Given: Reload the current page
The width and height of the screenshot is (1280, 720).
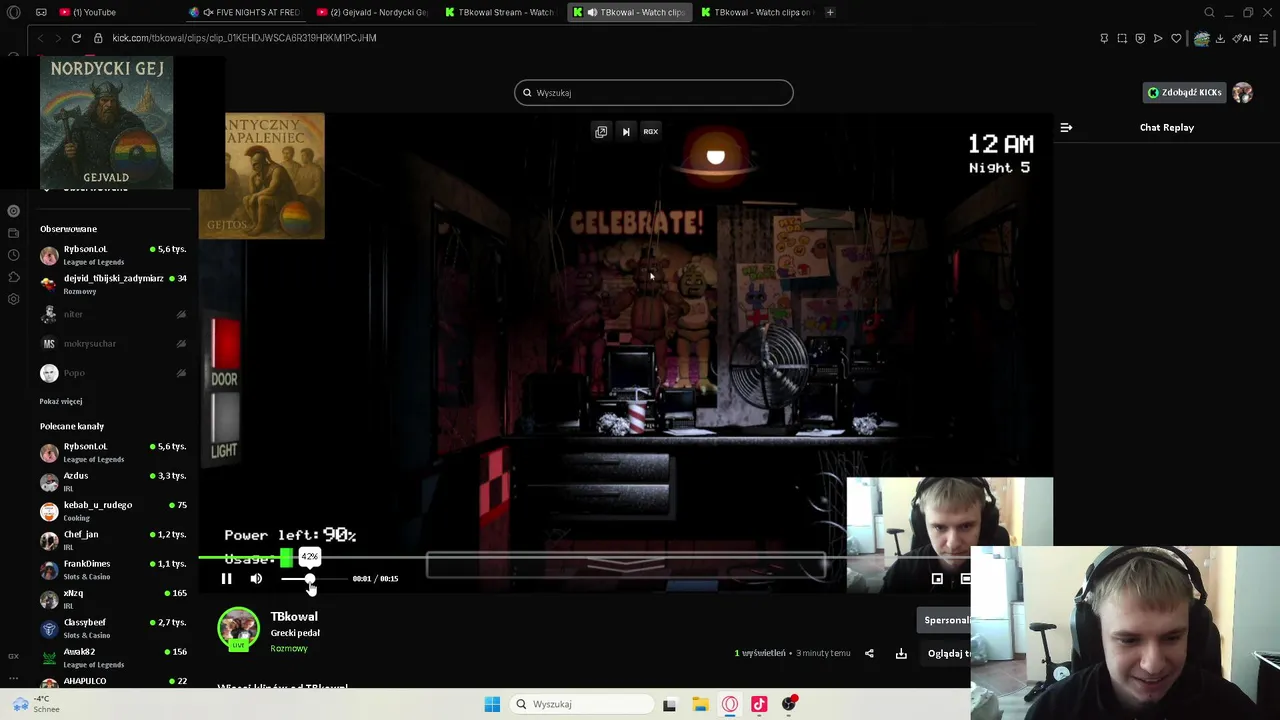Looking at the screenshot, I should click(76, 38).
